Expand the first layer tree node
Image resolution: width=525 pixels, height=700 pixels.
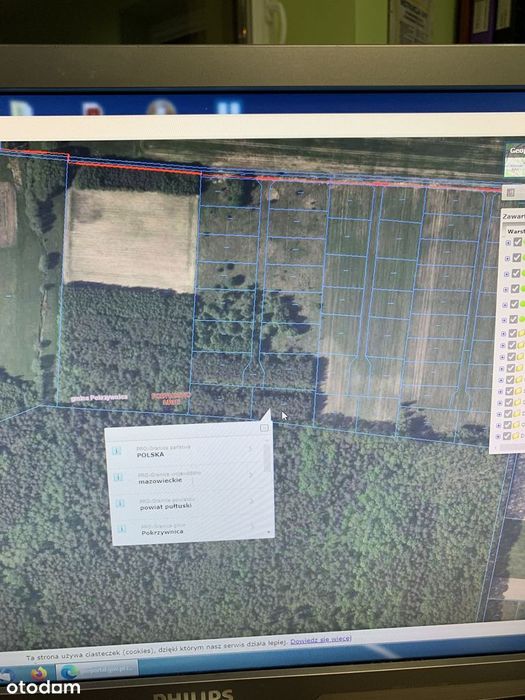[508, 243]
